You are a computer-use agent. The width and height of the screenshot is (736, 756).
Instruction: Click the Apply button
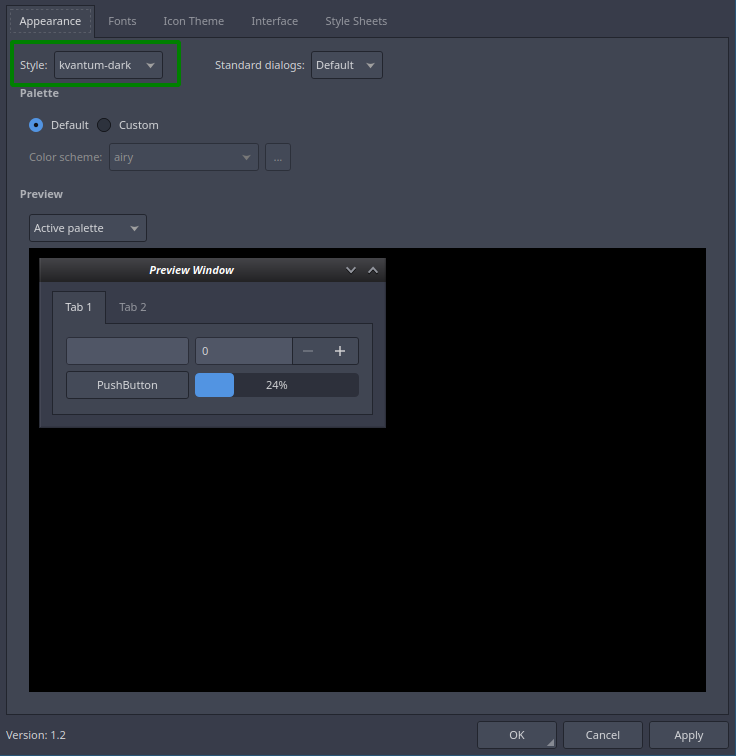[688, 735]
